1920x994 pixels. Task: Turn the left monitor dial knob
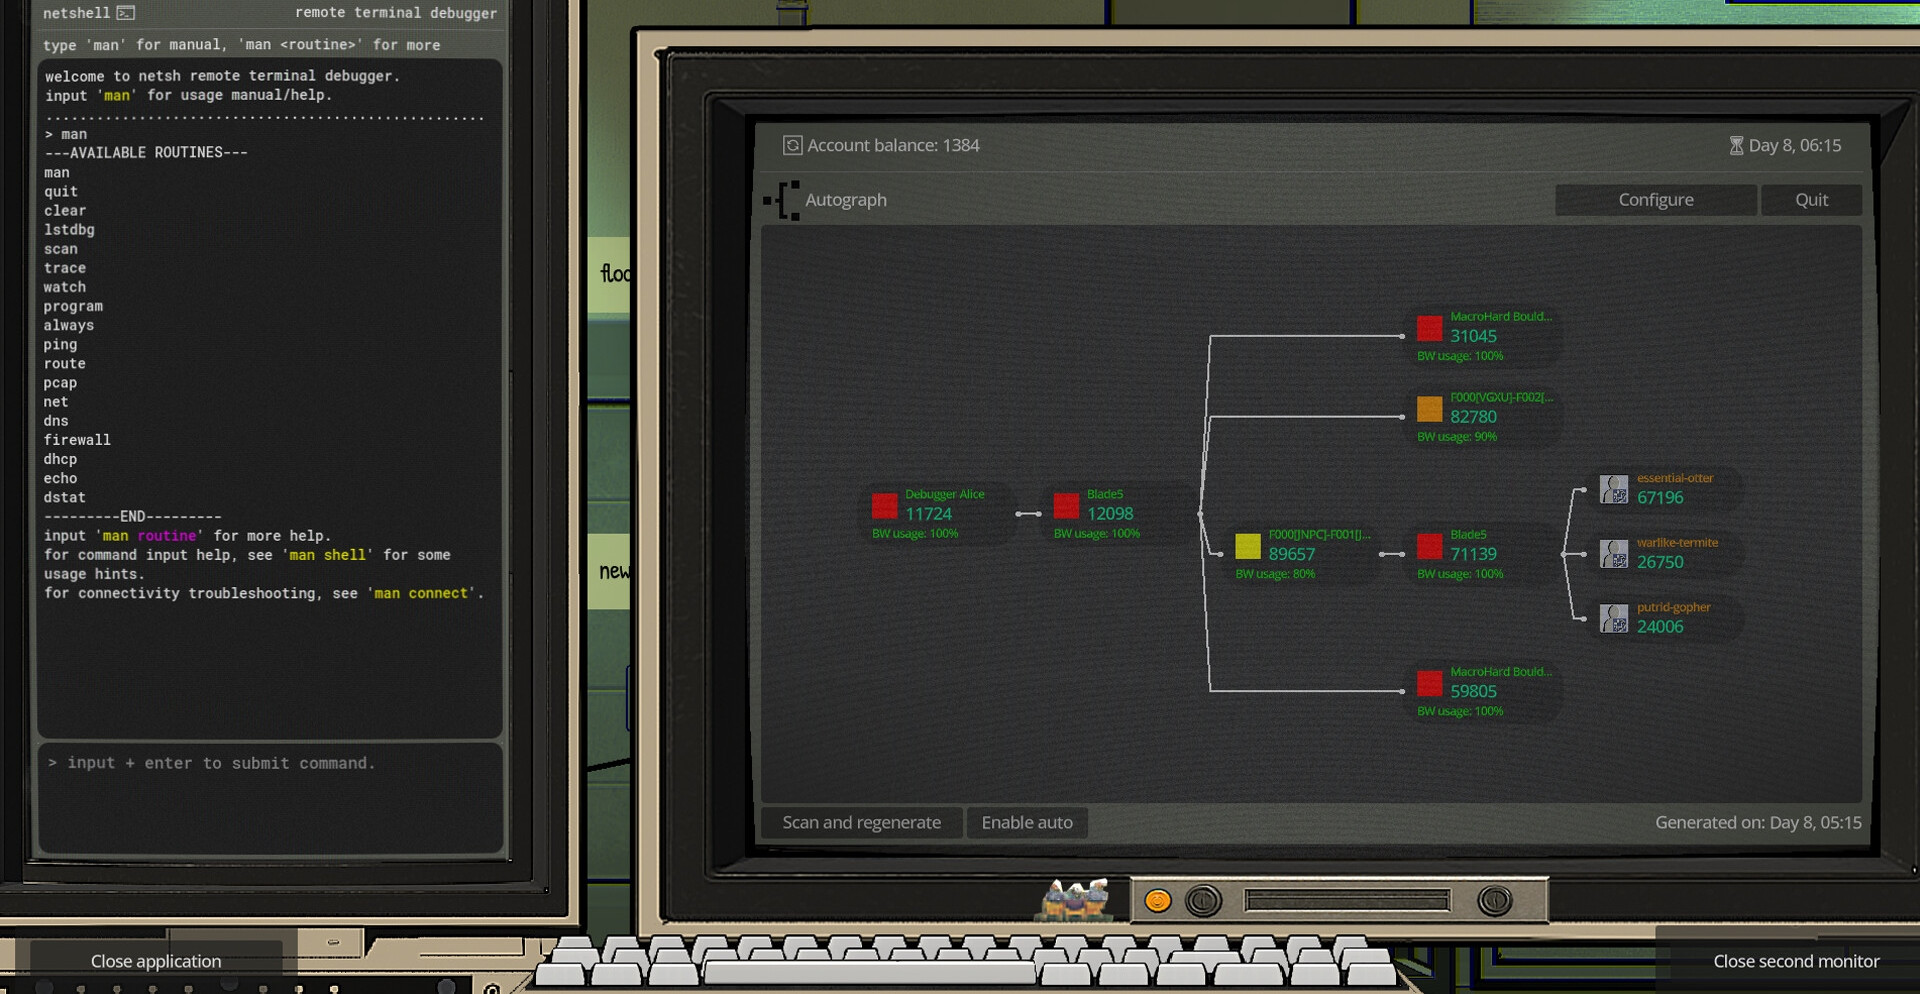pyautogui.click(x=1203, y=901)
